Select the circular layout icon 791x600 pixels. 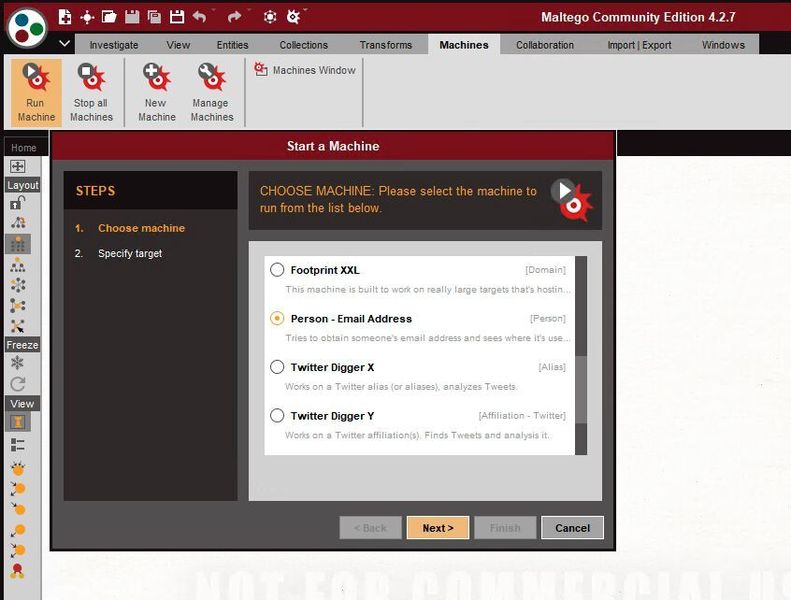18,285
